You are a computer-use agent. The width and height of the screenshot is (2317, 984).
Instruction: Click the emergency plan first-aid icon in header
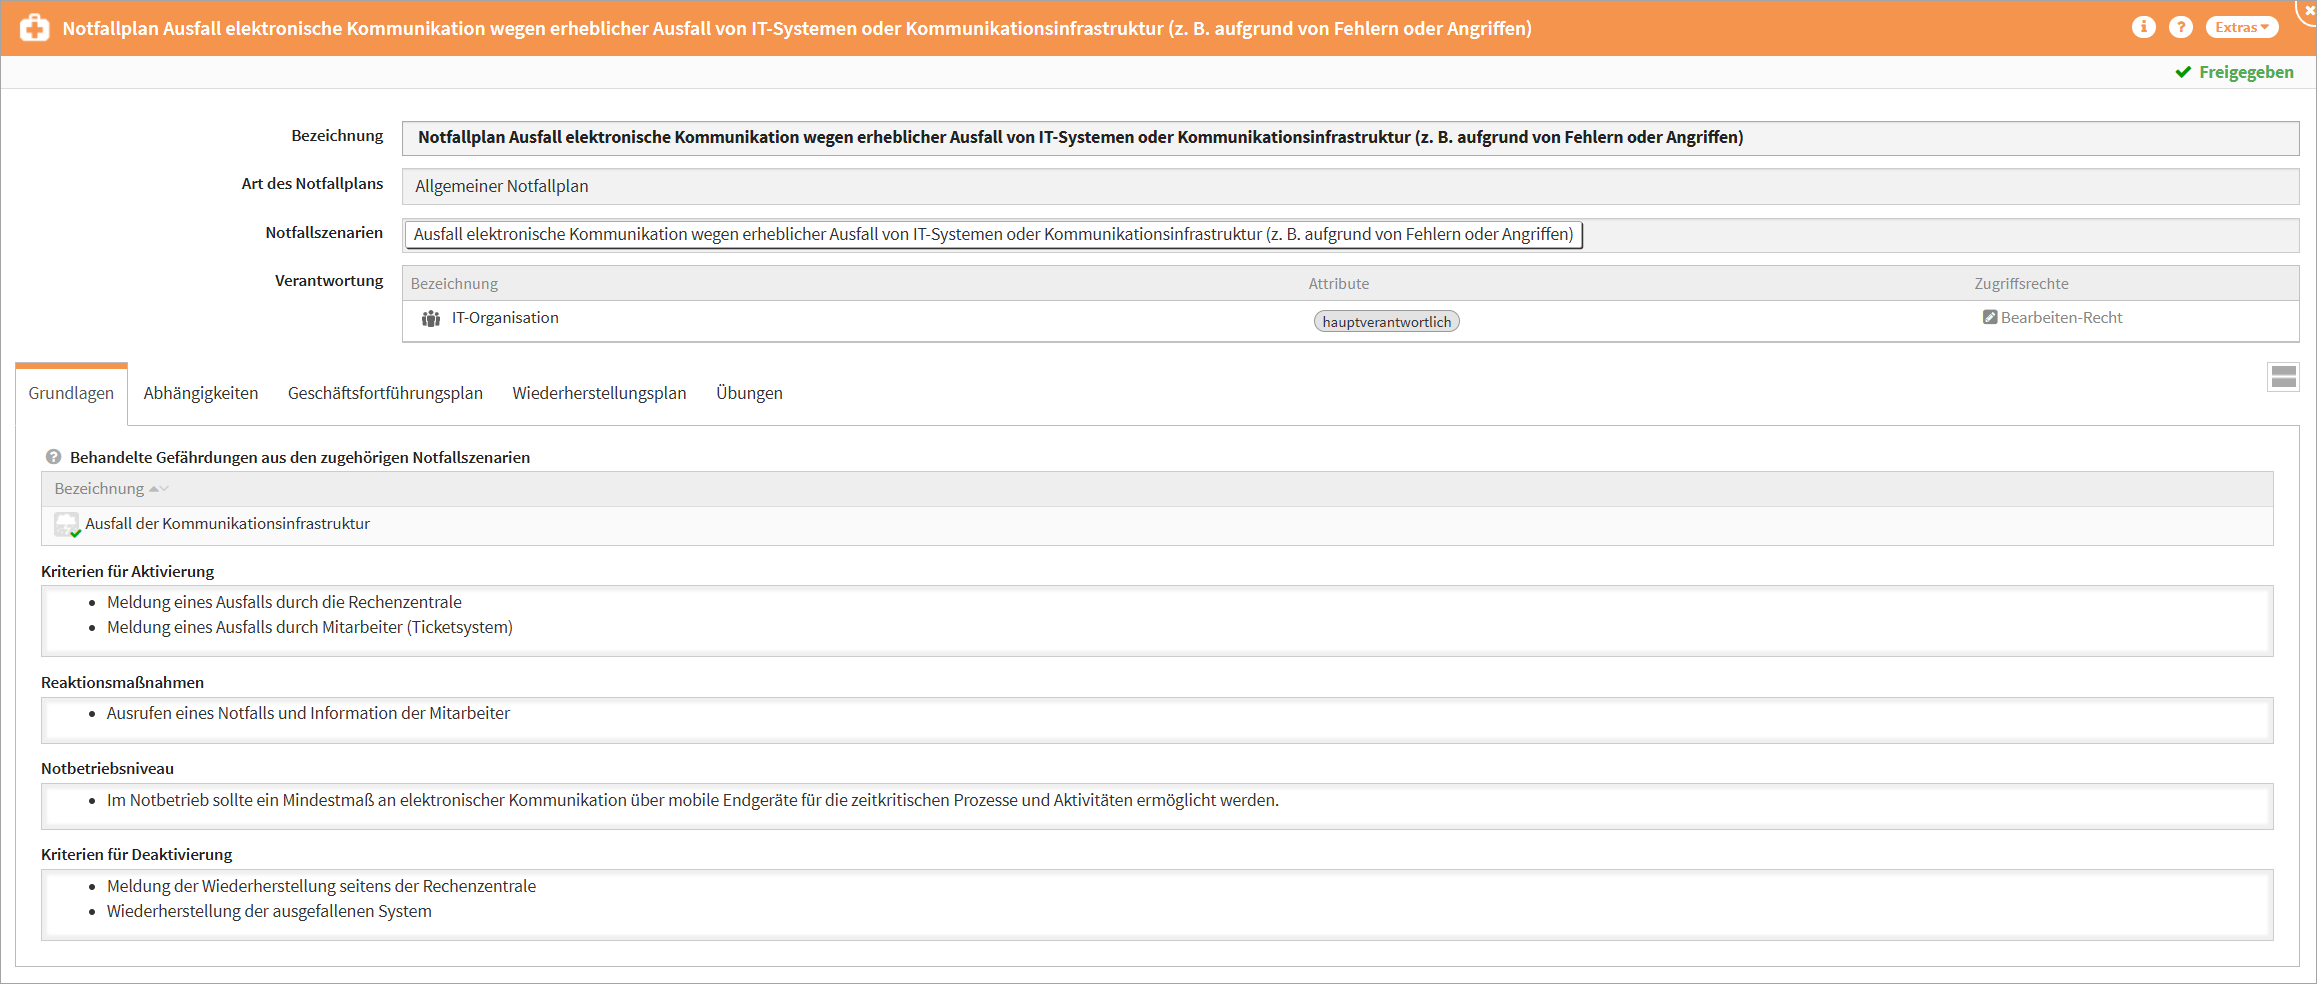coord(35,27)
